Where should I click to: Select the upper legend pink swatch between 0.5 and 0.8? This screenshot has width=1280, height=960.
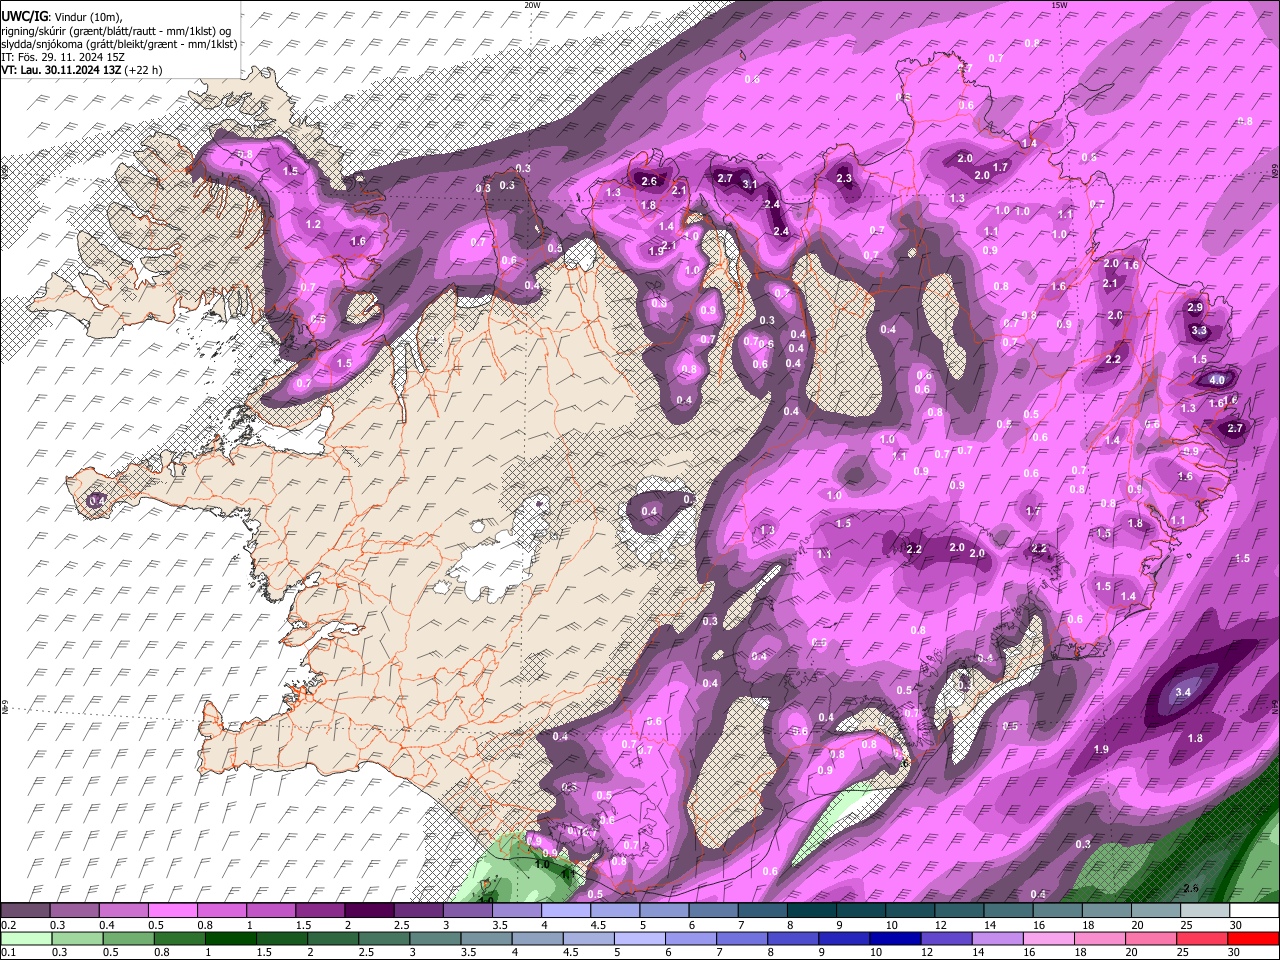pos(172,911)
